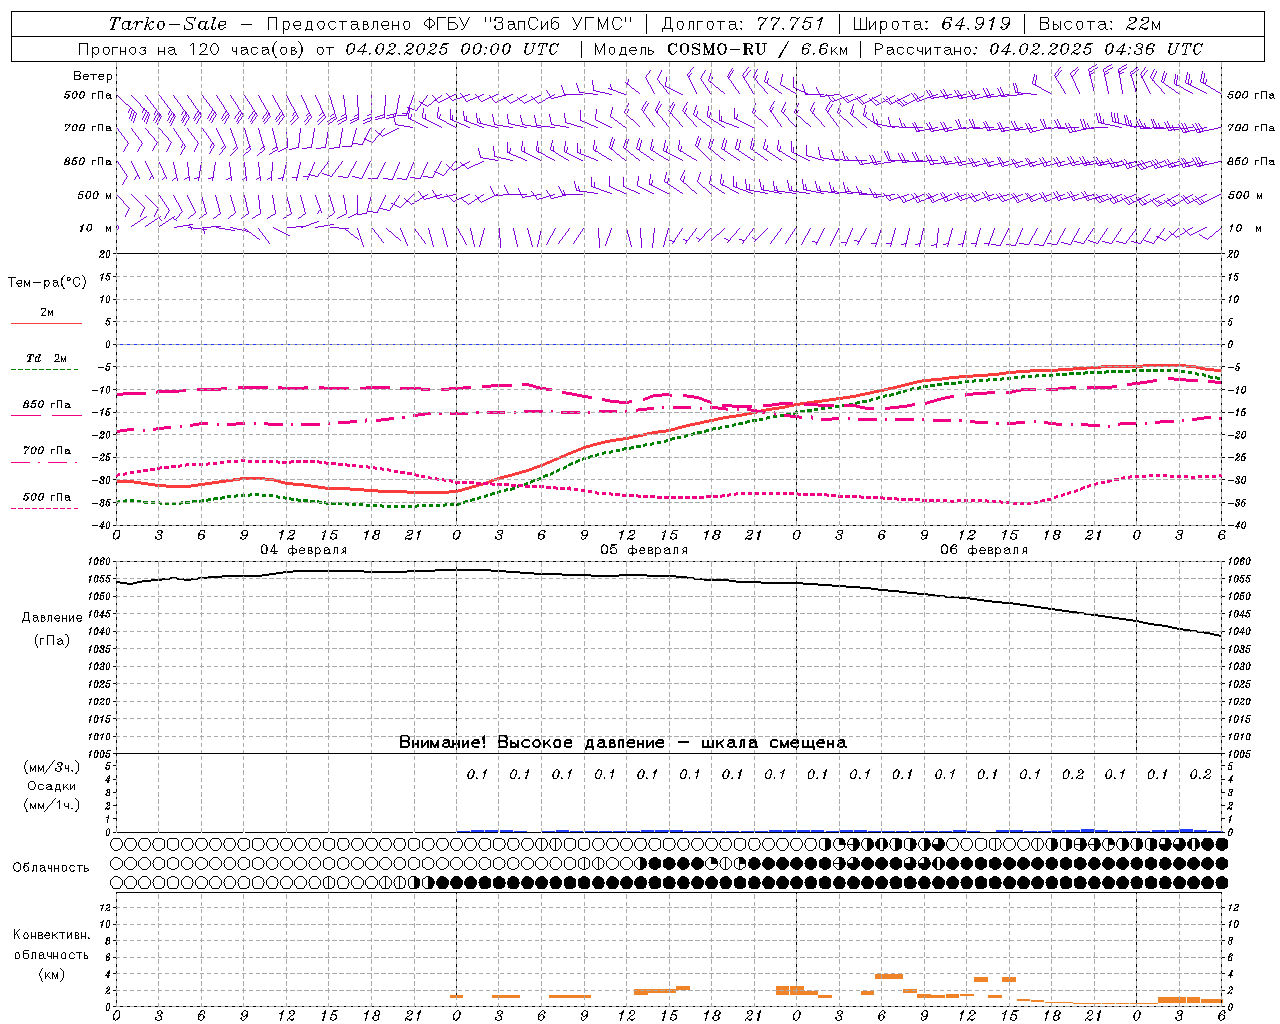Viewport: 1280px width, 1024px height.
Task: Click the 'Тем-ра(°C)' temperature panel label
Action: (47, 283)
